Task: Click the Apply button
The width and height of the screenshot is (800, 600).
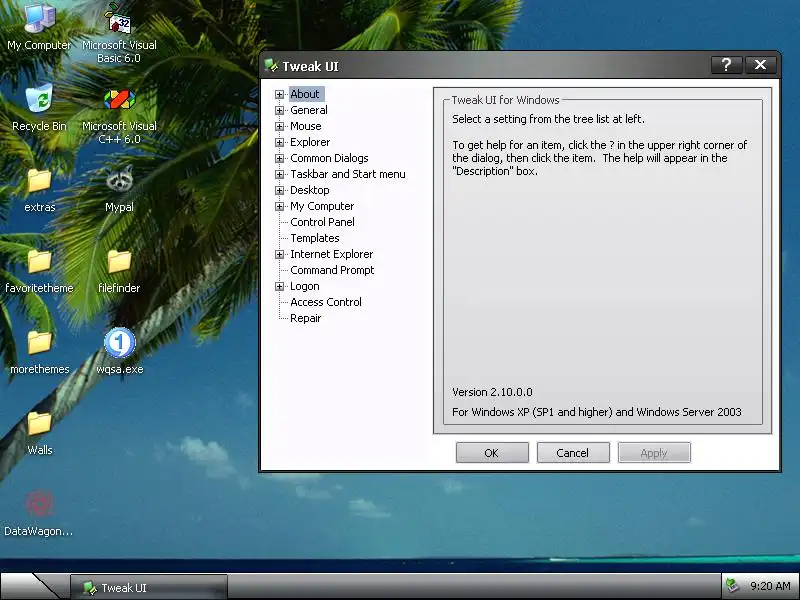Action: point(654,453)
